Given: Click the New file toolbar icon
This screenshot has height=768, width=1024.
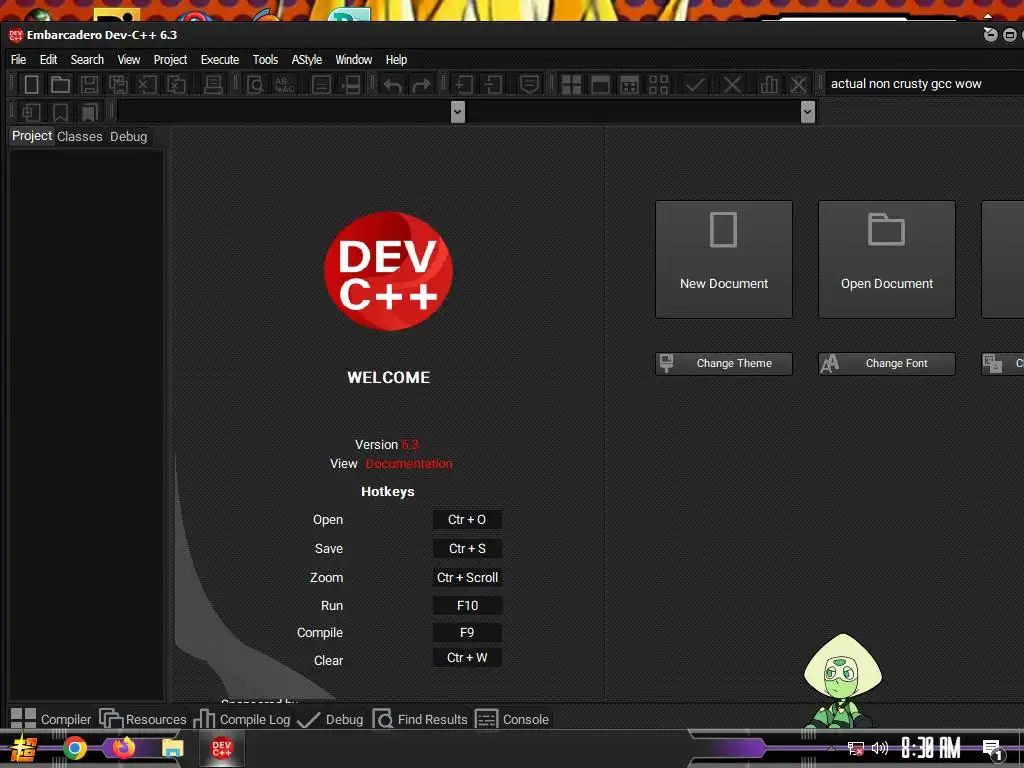Looking at the screenshot, I should coord(31,84).
